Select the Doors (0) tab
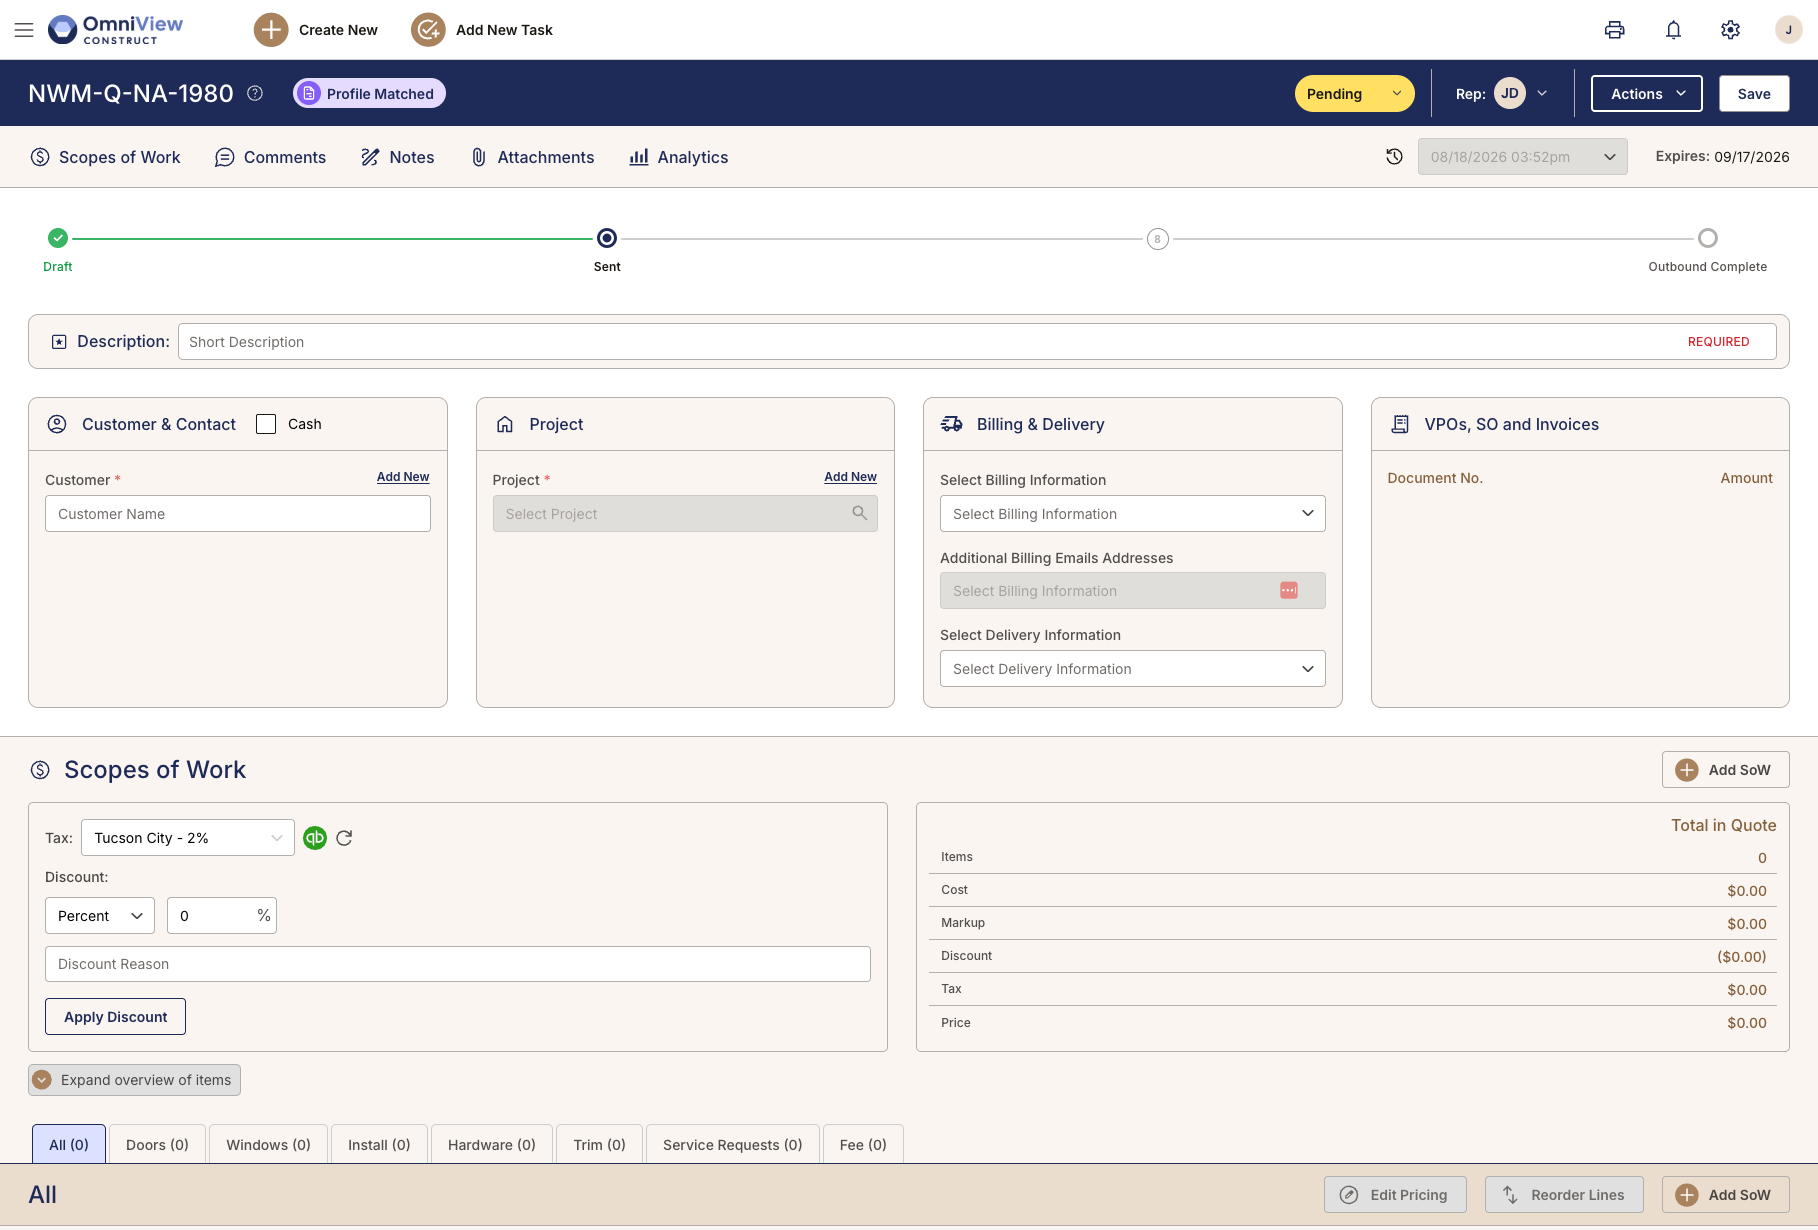This screenshot has height=1230, width=1818. (157, 1145)
